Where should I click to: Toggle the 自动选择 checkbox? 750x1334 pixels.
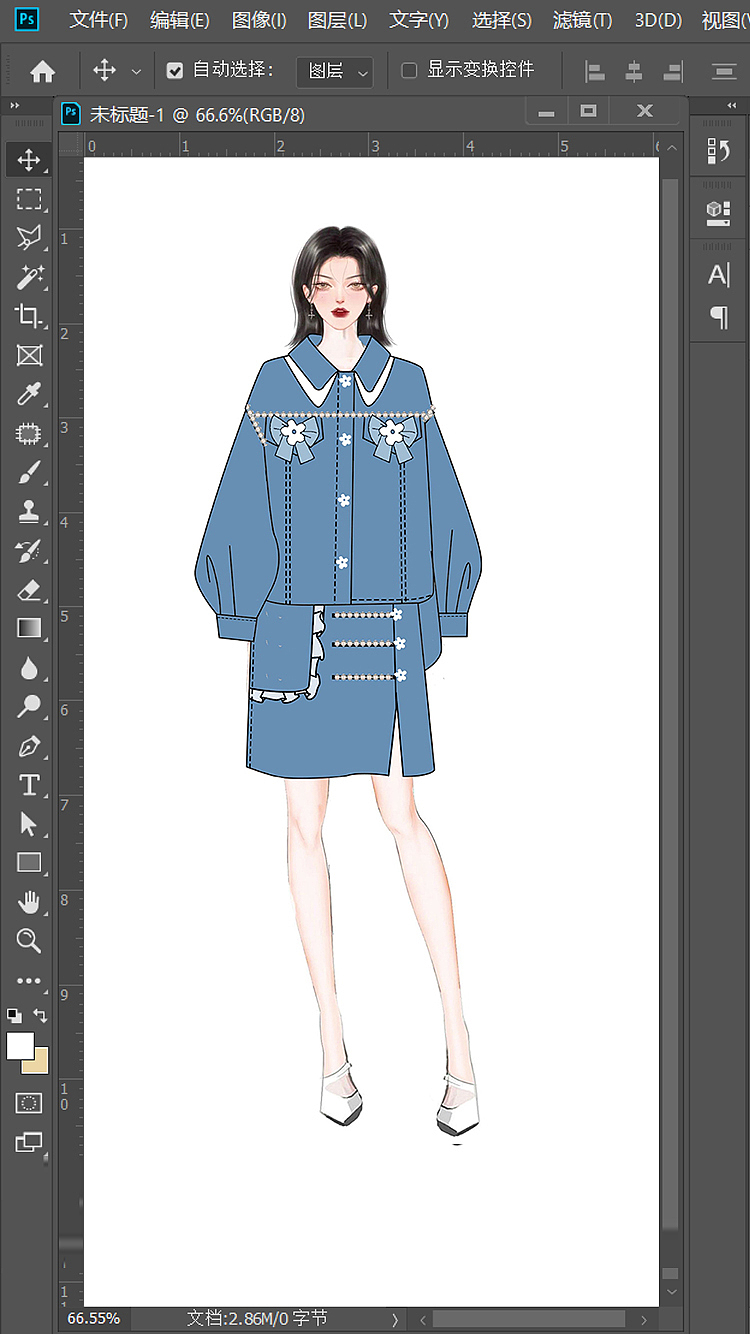point(175,70)
